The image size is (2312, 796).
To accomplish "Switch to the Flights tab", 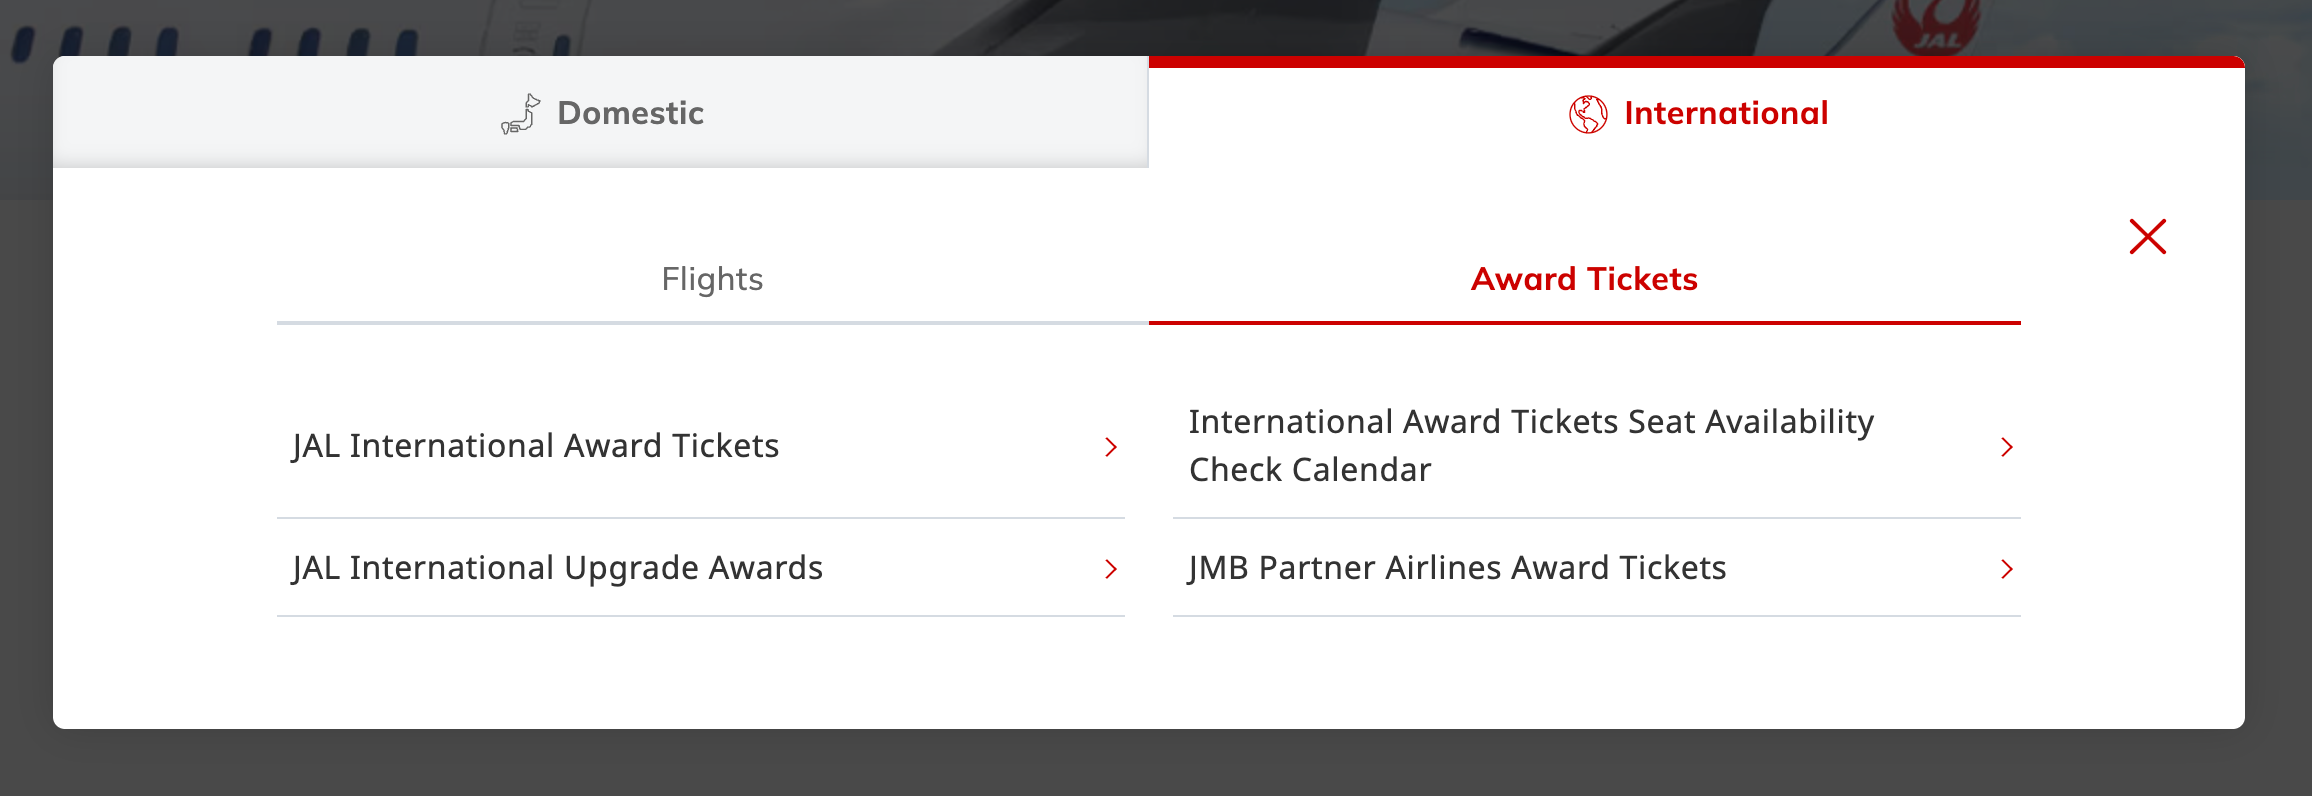I will 711,279.
